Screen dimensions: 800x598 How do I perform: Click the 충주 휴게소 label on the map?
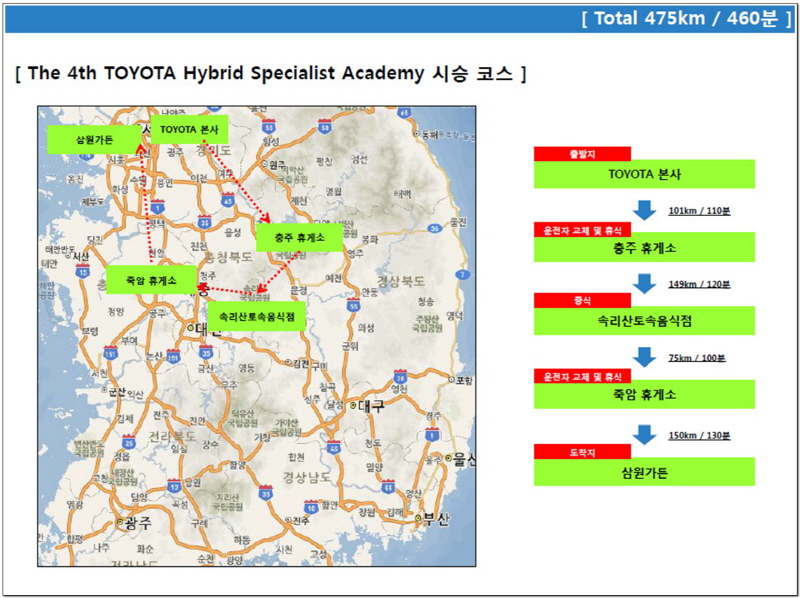[299, 238]
